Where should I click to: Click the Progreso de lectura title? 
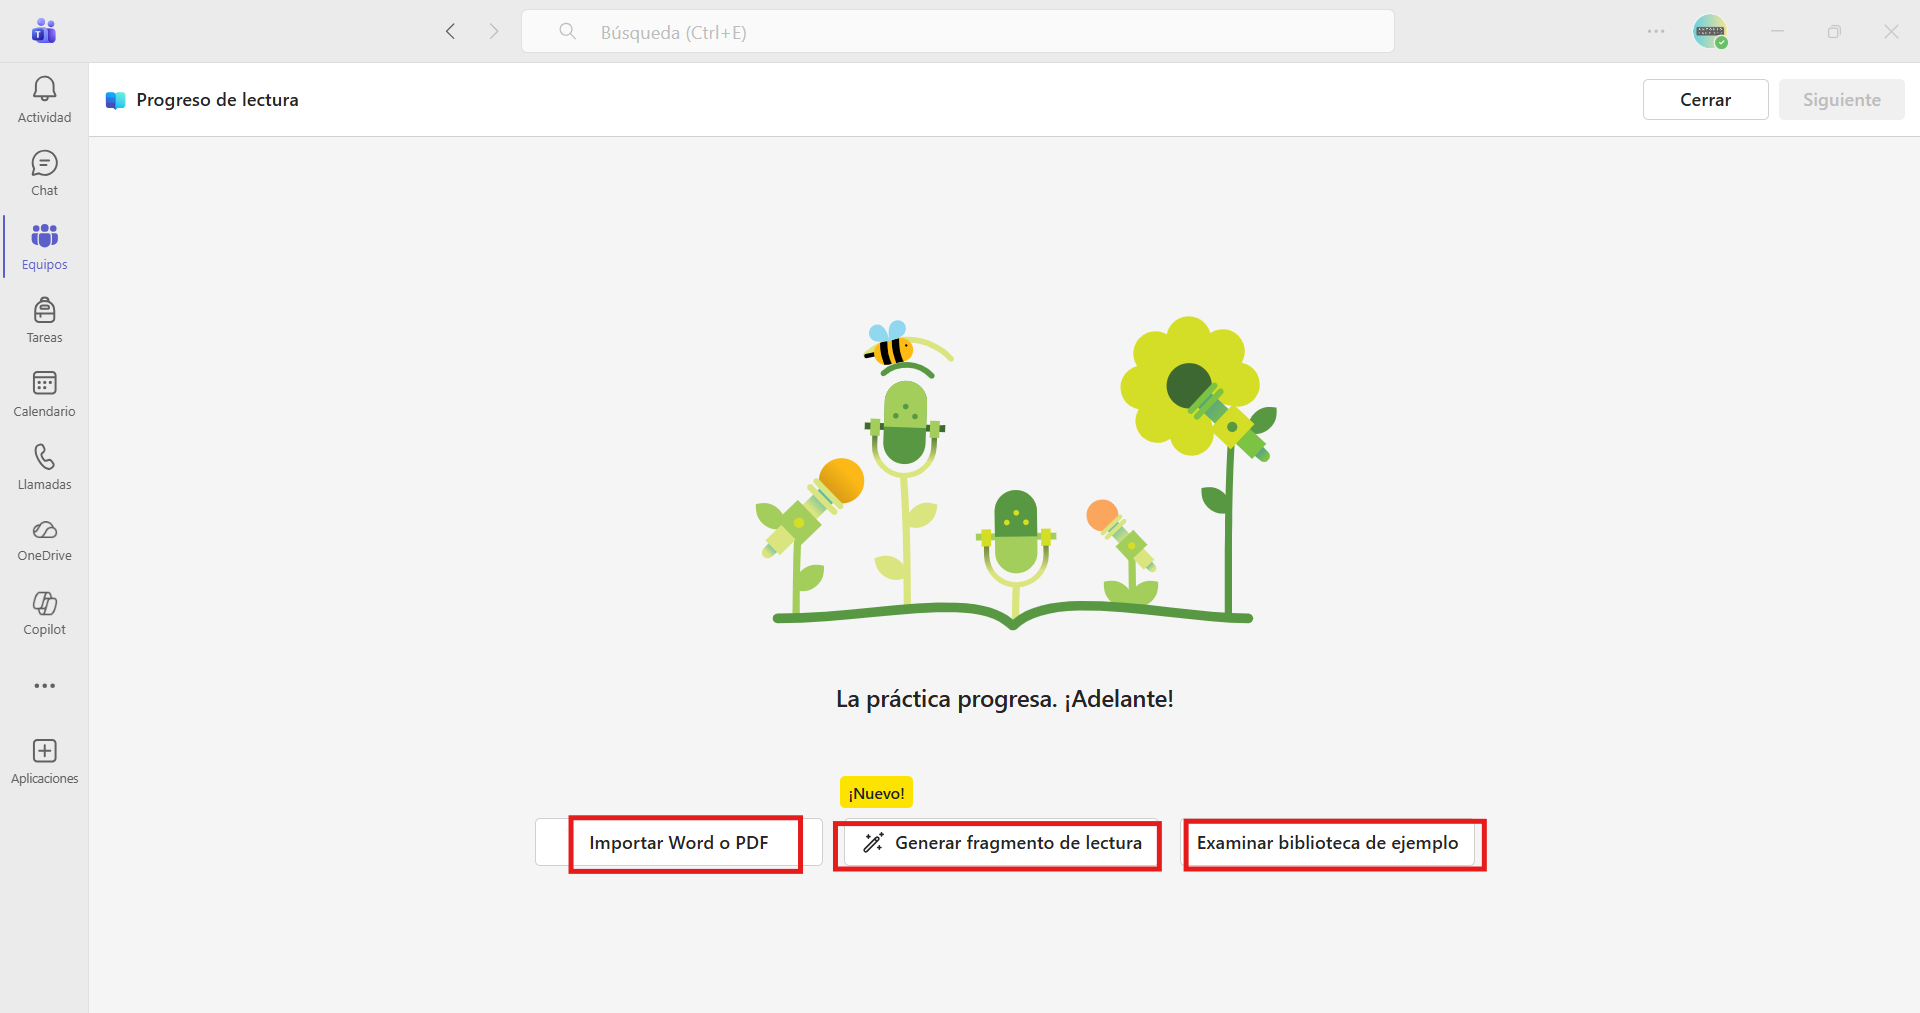point(217,100)
